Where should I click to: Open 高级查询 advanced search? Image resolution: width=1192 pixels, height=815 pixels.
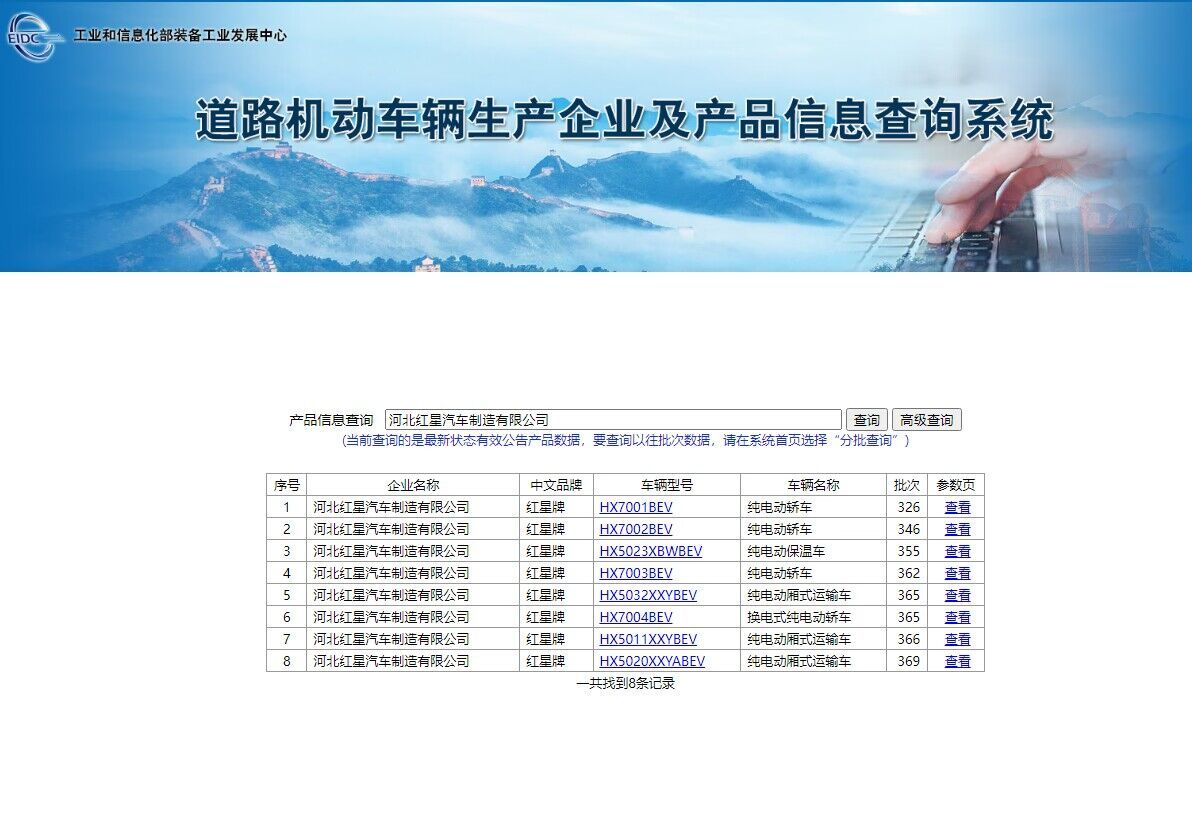(926, 420)
